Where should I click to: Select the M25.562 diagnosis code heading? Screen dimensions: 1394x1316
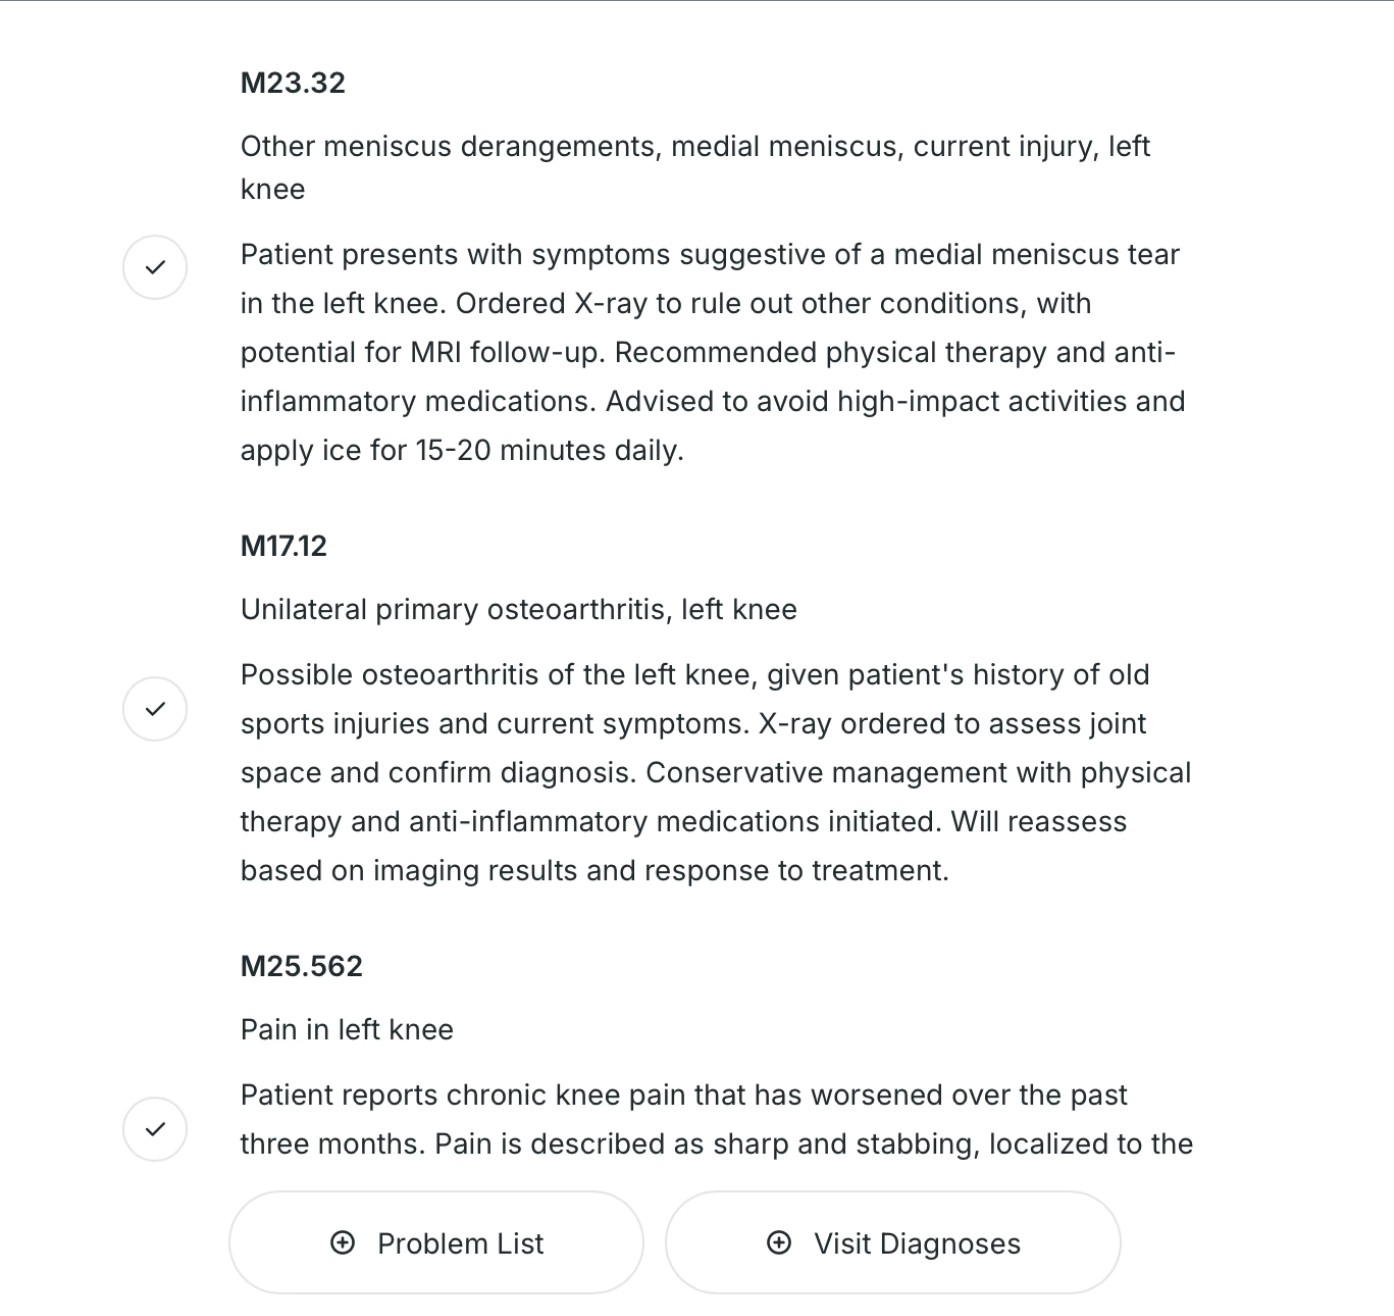pyautogui.click(x=302, y=966)
